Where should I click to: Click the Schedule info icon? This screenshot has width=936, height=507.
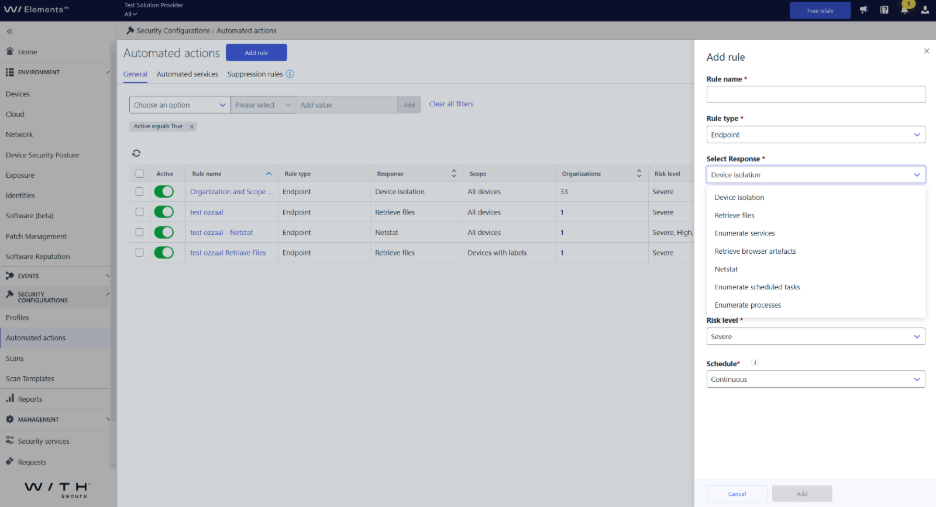[755, 362]
